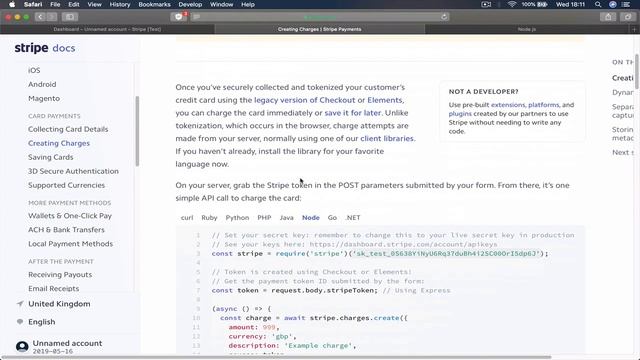This screenshot has height=360, width=640.
Task: Select the .NET code language tab
Action: 353,218
